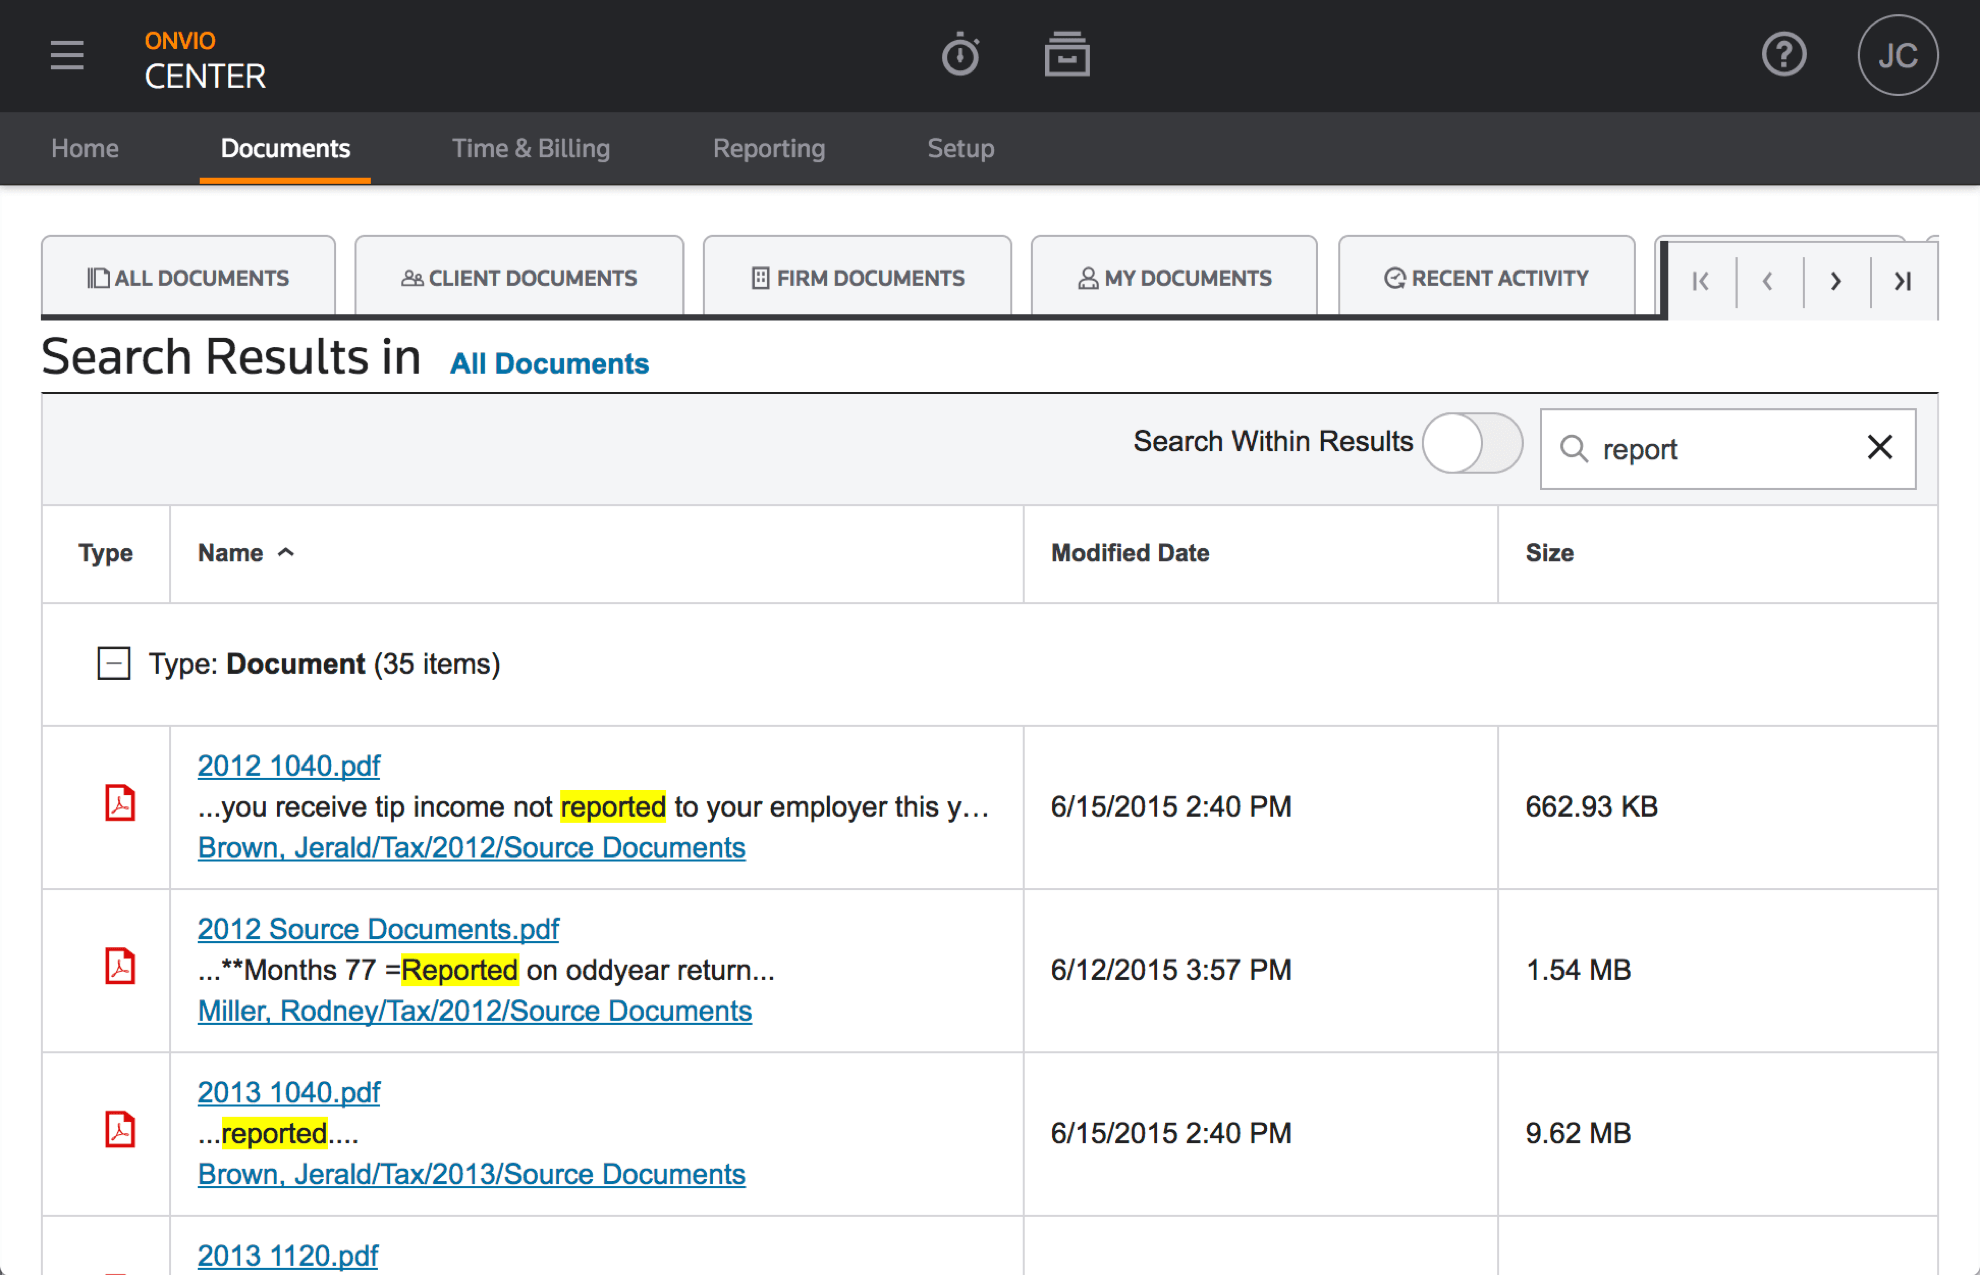This screenshot has height=1275, width=1980.
Task: Collapse the Type: Document group
Action: point(114,663)
